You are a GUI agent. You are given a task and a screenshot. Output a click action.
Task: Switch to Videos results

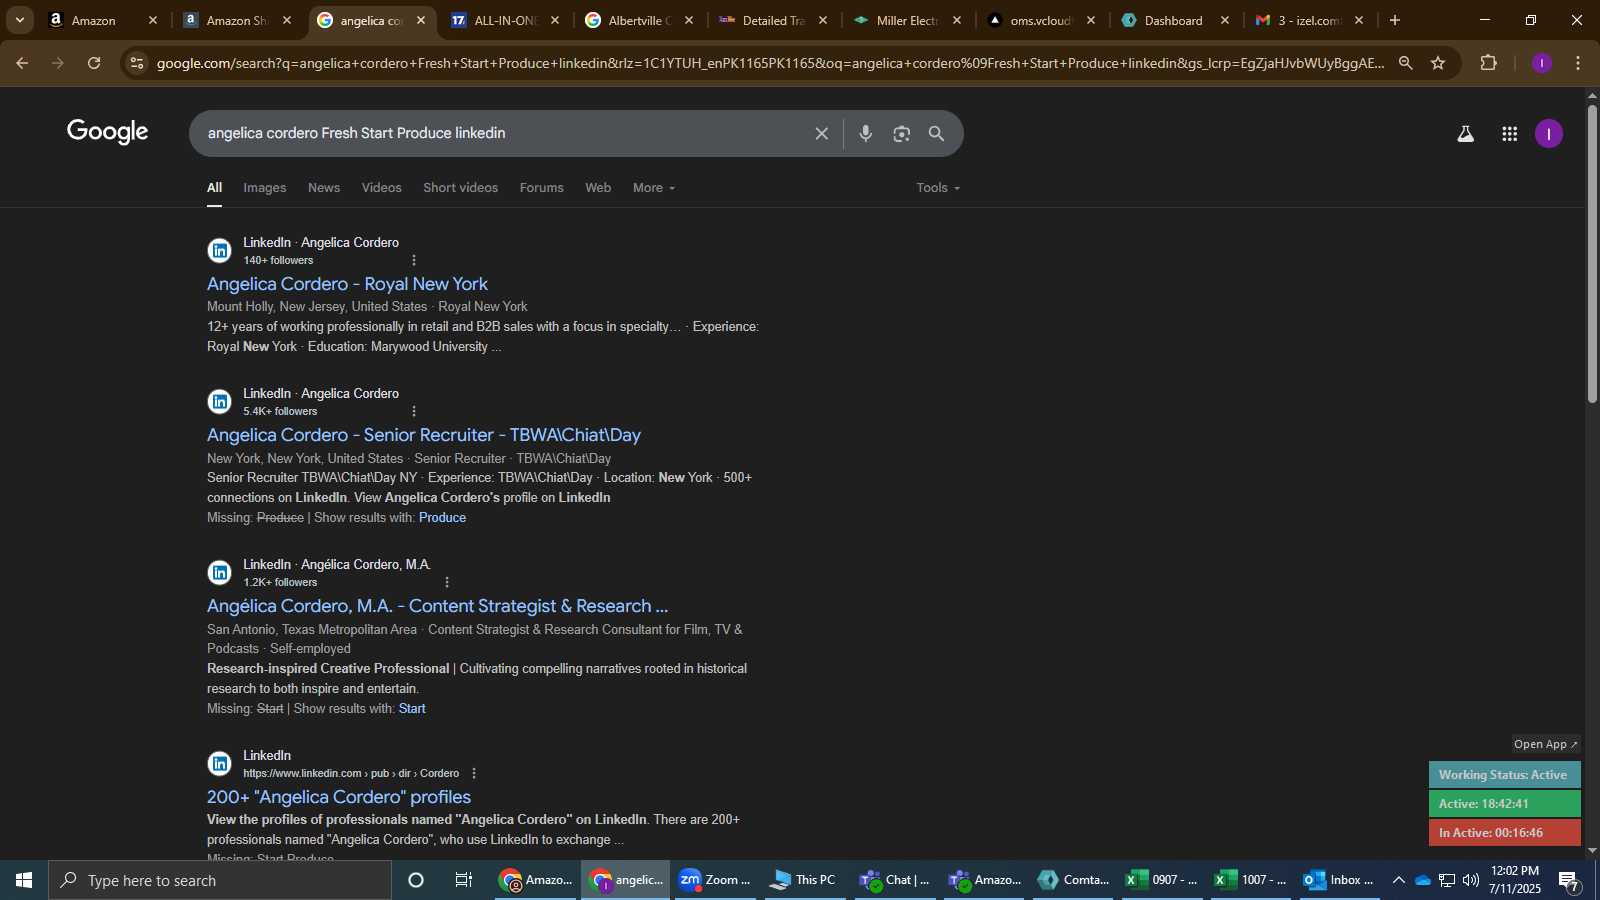click(381, 188)
